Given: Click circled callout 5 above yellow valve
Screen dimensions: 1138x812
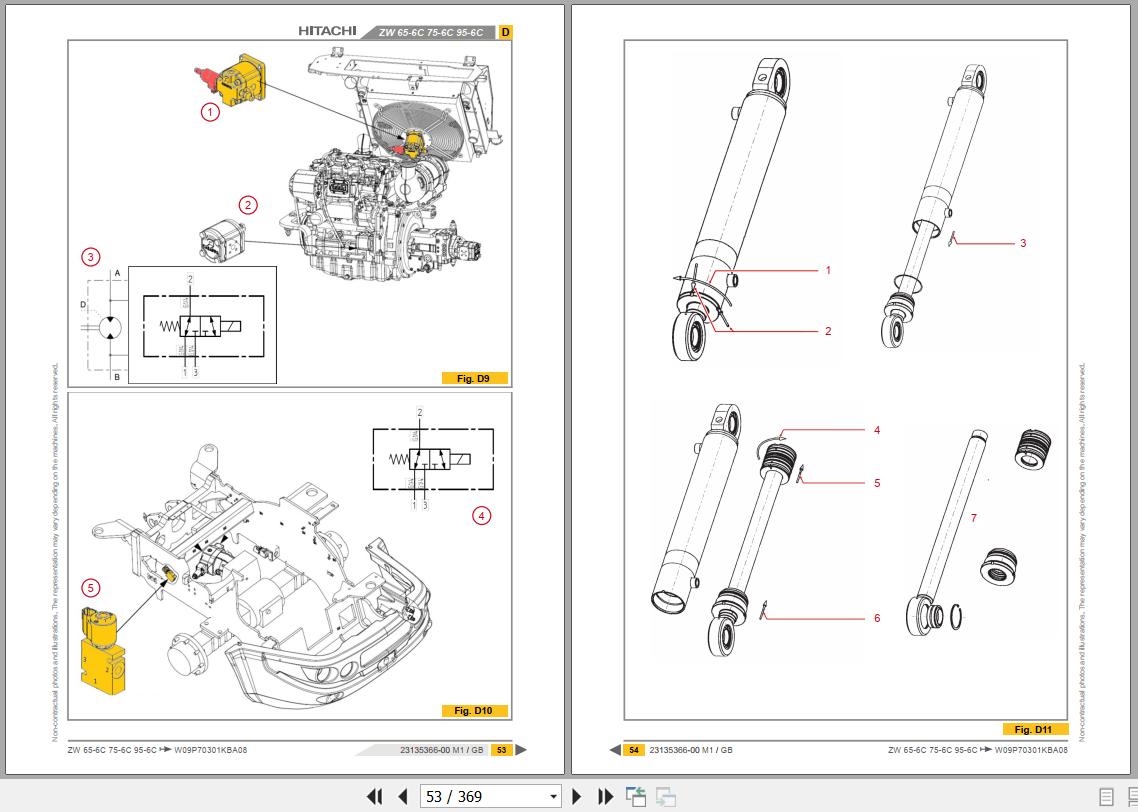Looking at the screenshot, I should 90,588.
